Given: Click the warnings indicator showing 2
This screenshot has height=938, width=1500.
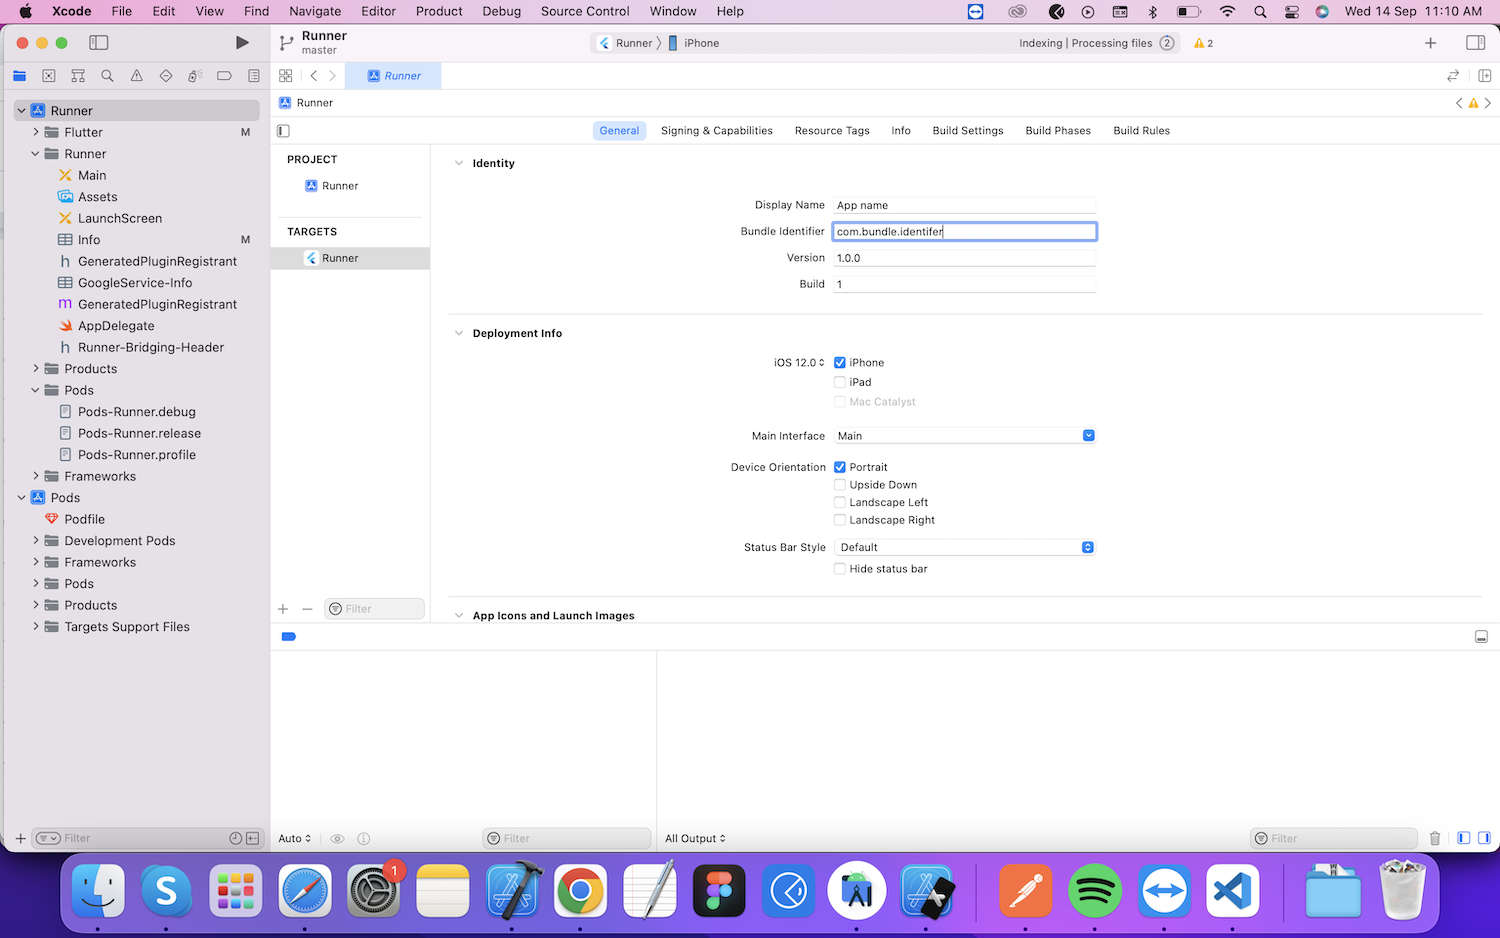Looking at the screenshot, I should point(1203,43).
